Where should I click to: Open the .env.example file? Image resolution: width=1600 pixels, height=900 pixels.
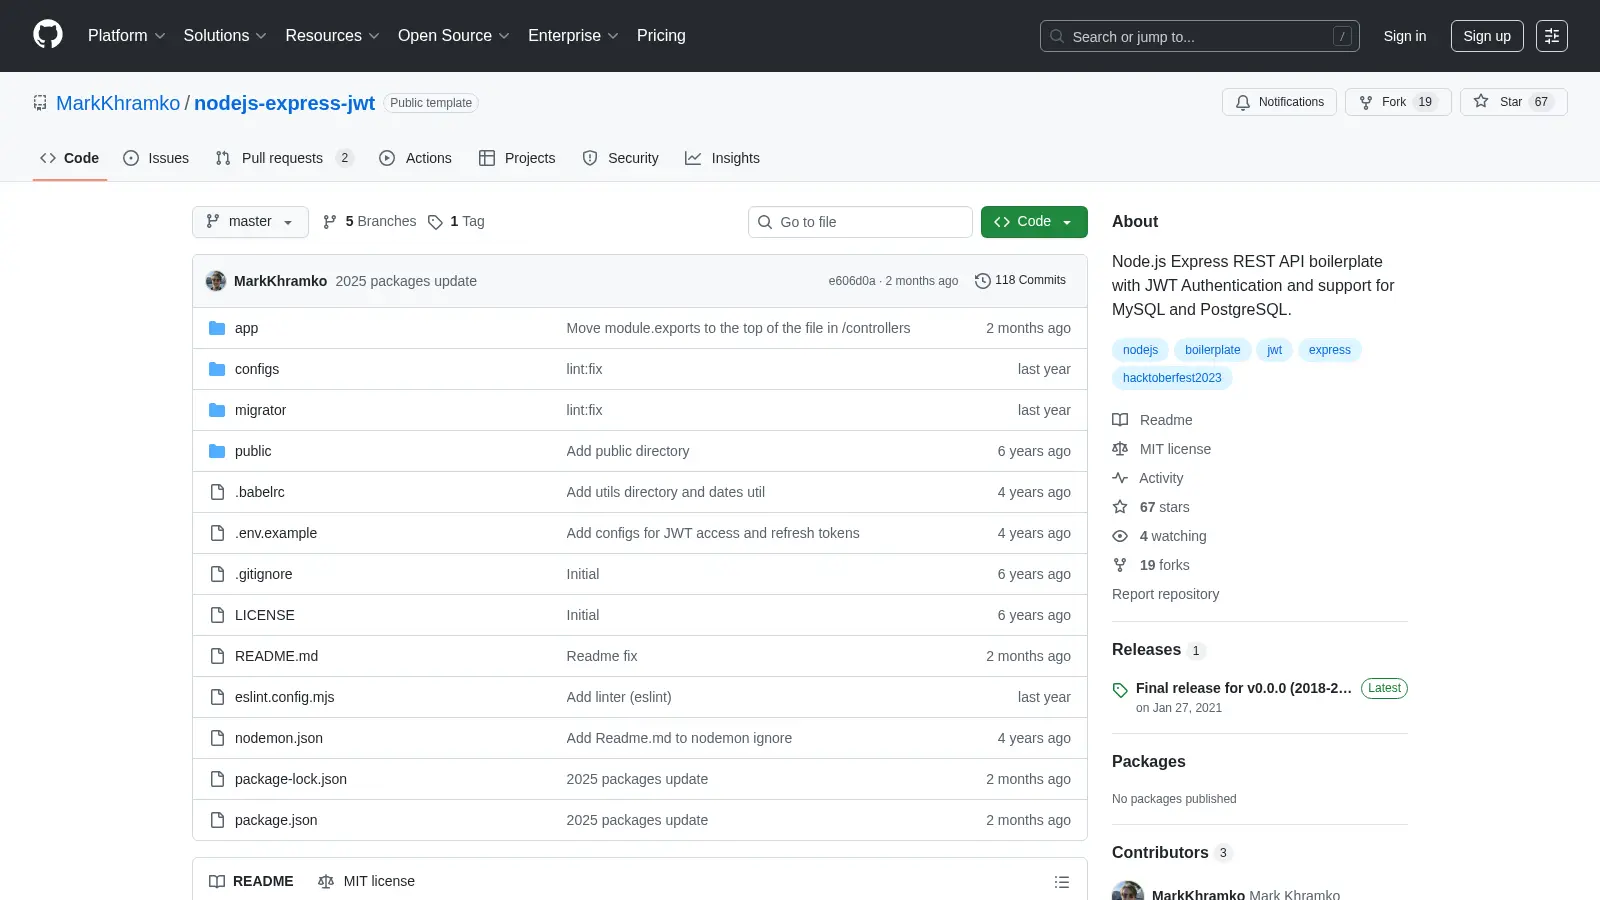tap(275, 533)
